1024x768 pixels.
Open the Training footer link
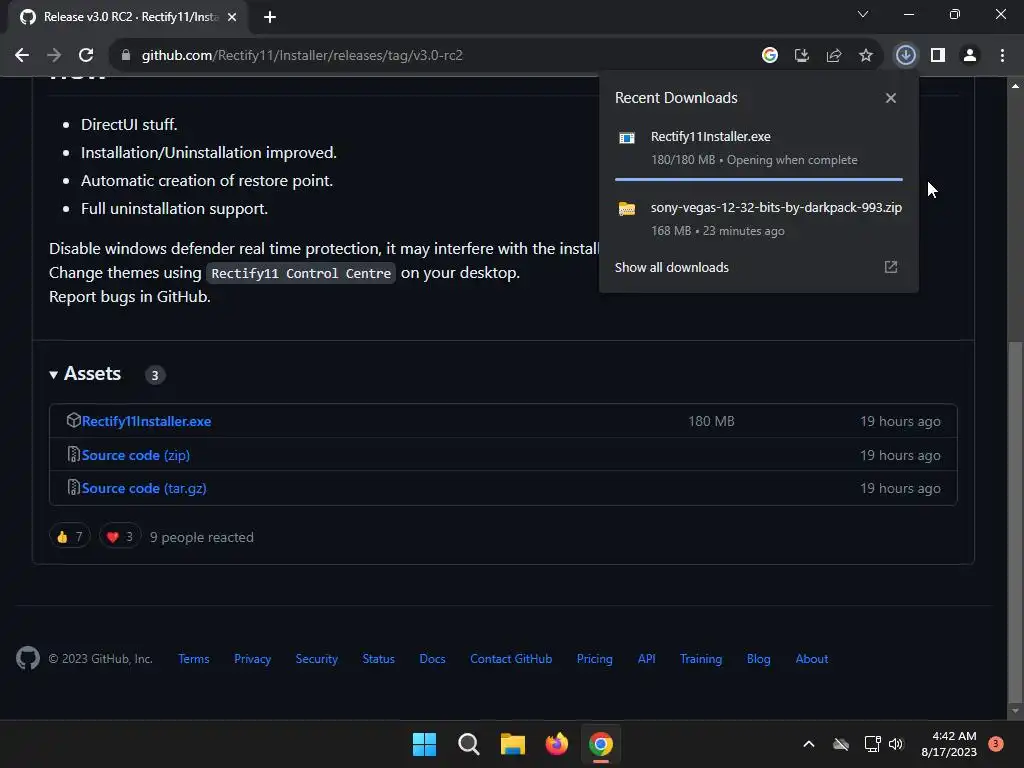pos(701,659)
